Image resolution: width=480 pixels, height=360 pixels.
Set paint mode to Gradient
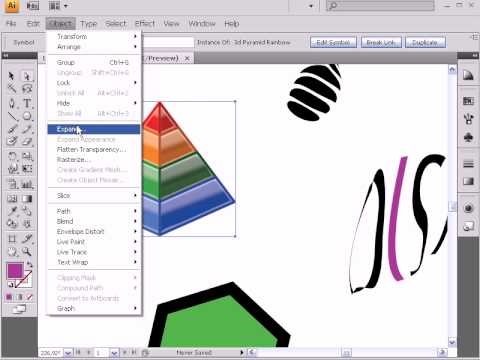[19, 297]
